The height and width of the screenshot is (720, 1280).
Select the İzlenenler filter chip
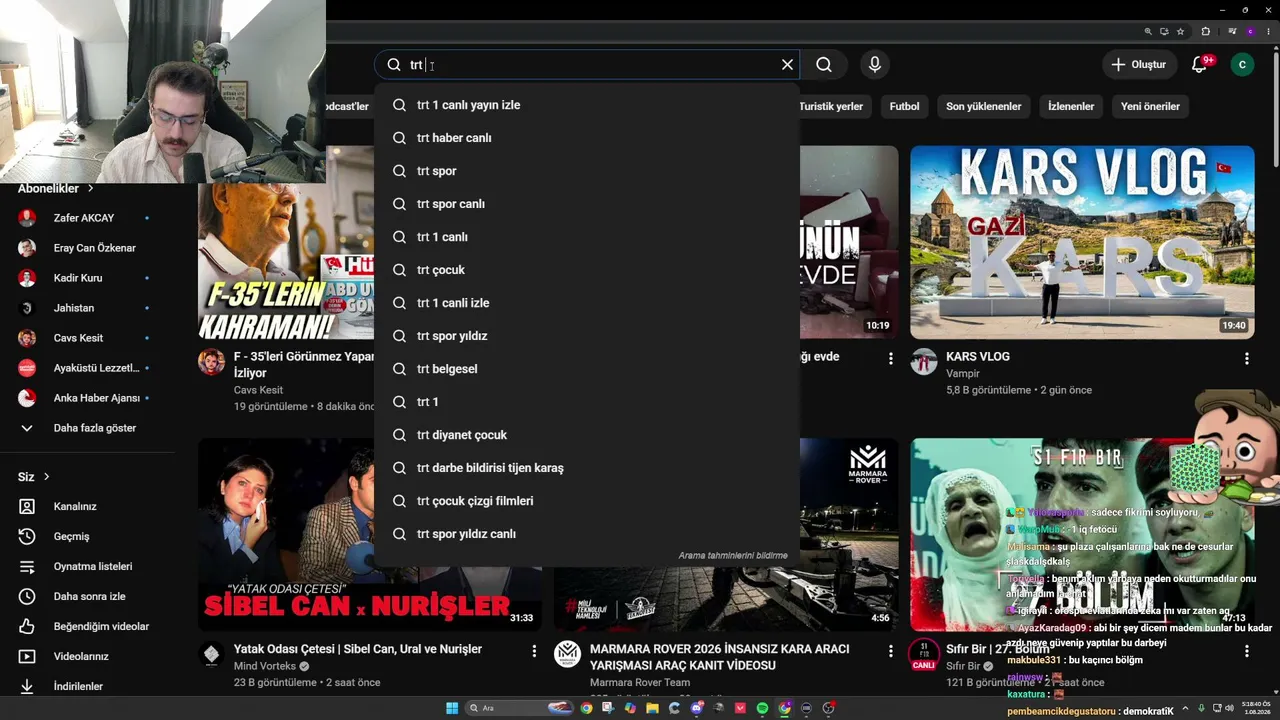pos(1071,106)
